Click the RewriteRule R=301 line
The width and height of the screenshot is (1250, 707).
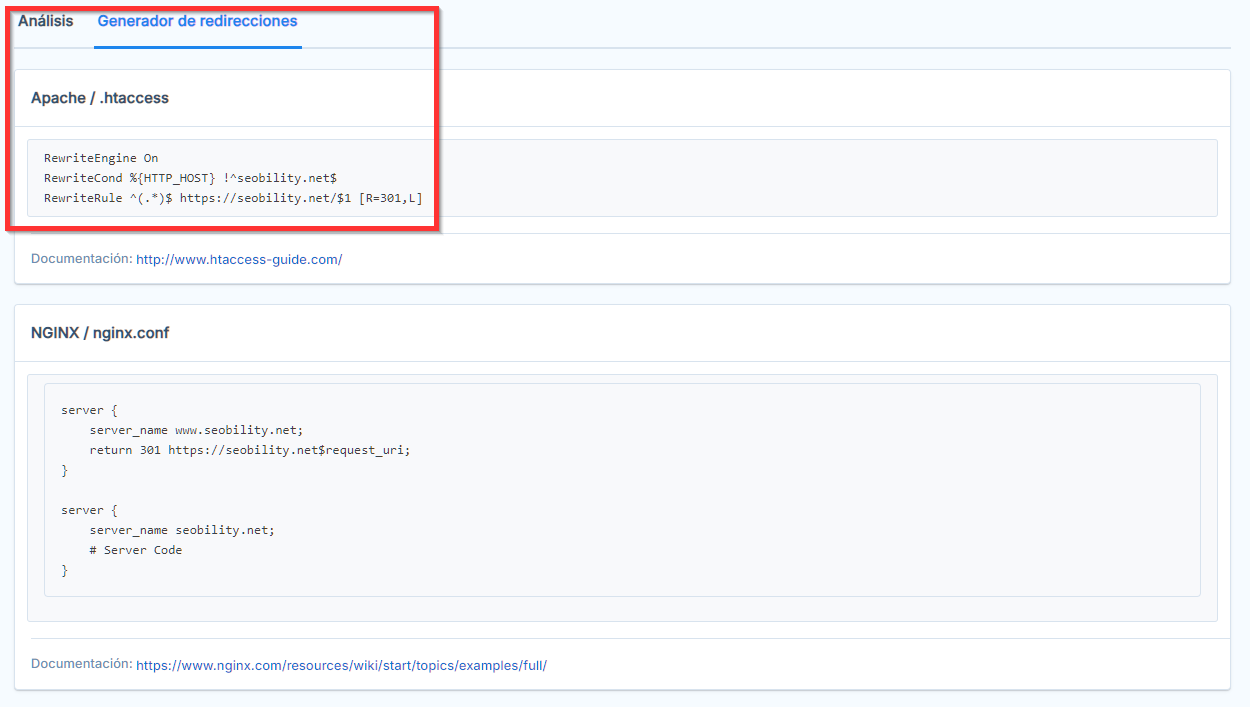(233, 198)
